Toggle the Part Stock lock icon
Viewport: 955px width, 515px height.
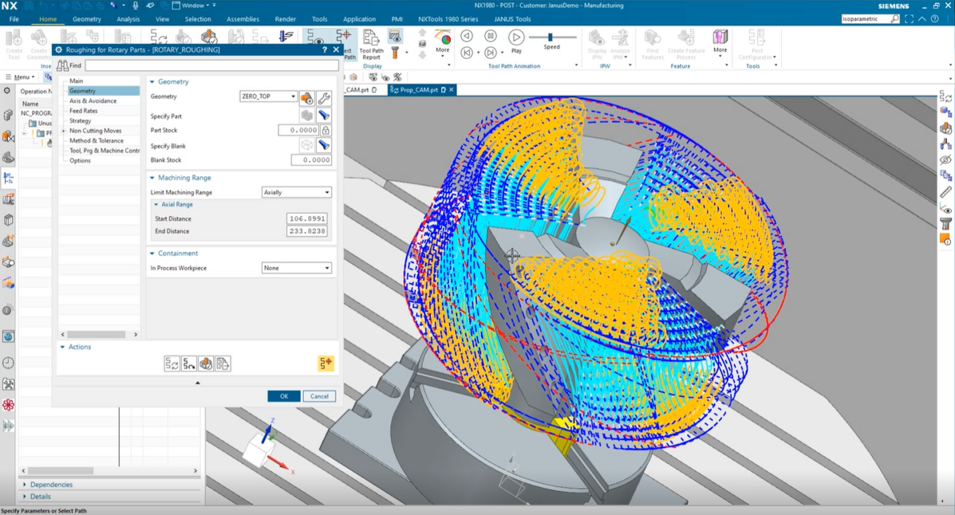(x=326, y=130)
